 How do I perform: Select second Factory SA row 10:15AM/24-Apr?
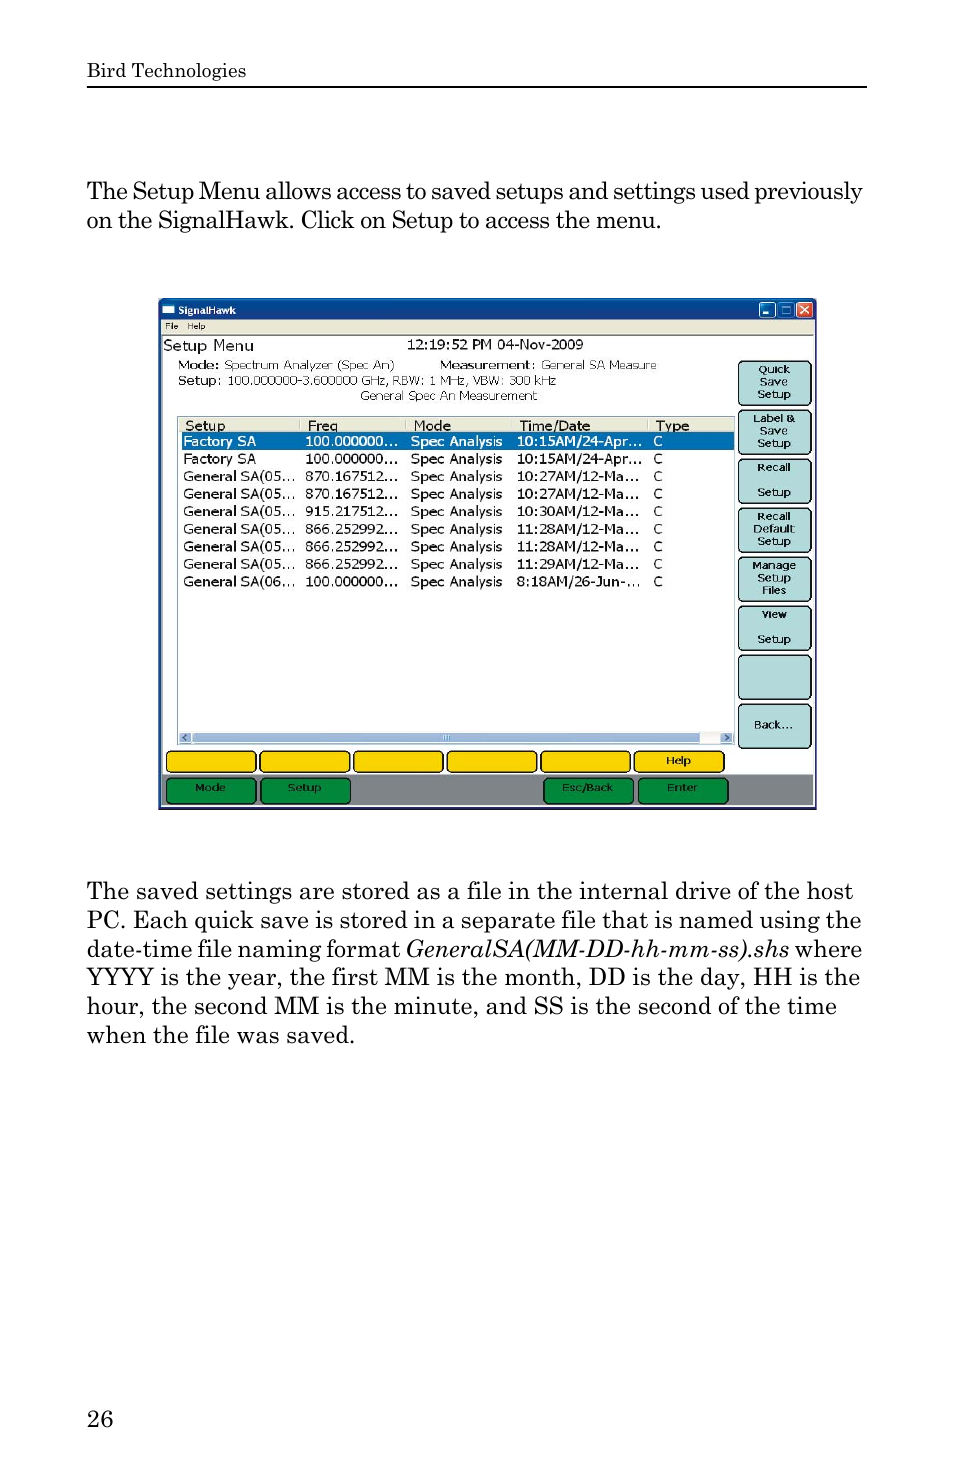(x=457, y=459)
